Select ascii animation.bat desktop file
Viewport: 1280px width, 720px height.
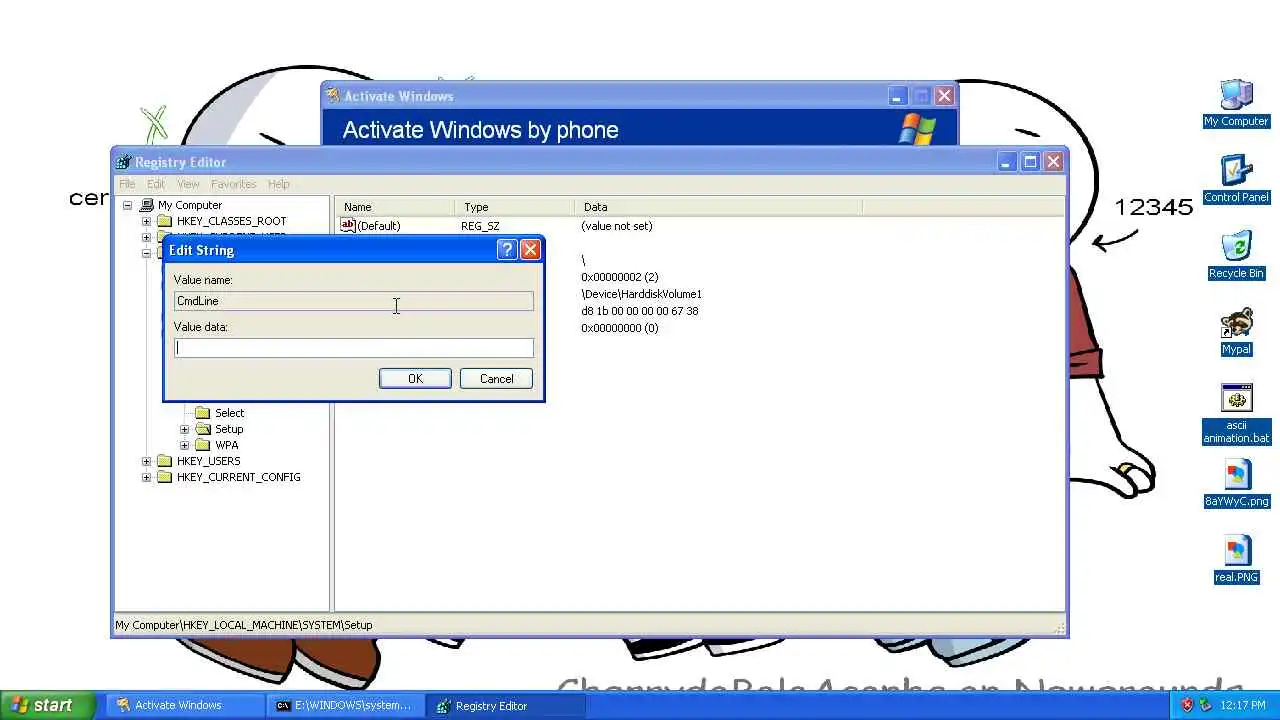pos(1236,414)
